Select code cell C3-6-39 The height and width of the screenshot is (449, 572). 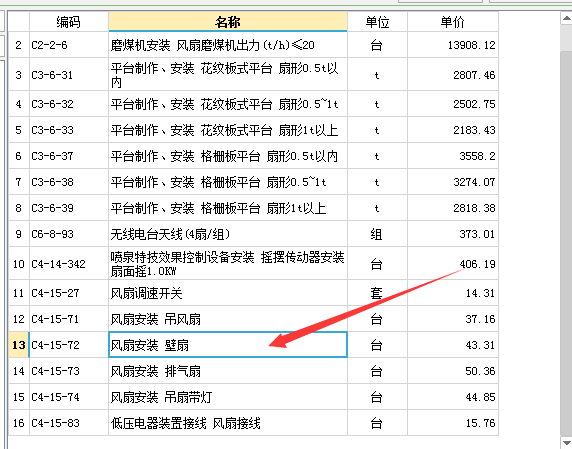click(x=69, y=208)
